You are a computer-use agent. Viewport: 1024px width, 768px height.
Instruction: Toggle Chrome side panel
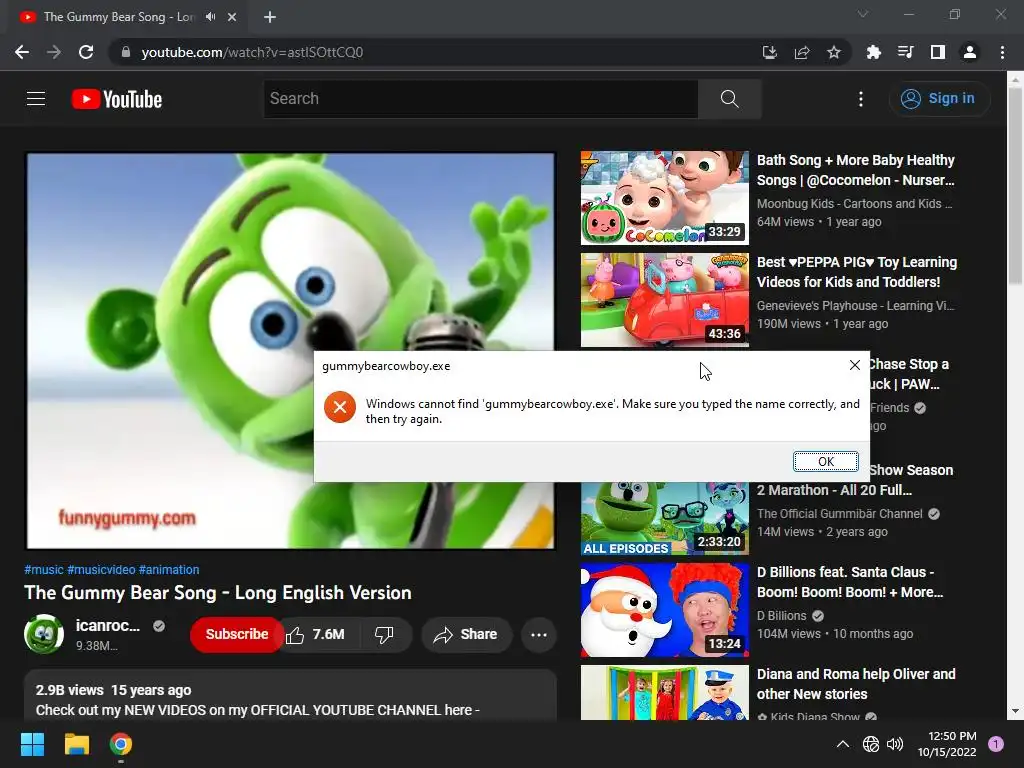938,52
